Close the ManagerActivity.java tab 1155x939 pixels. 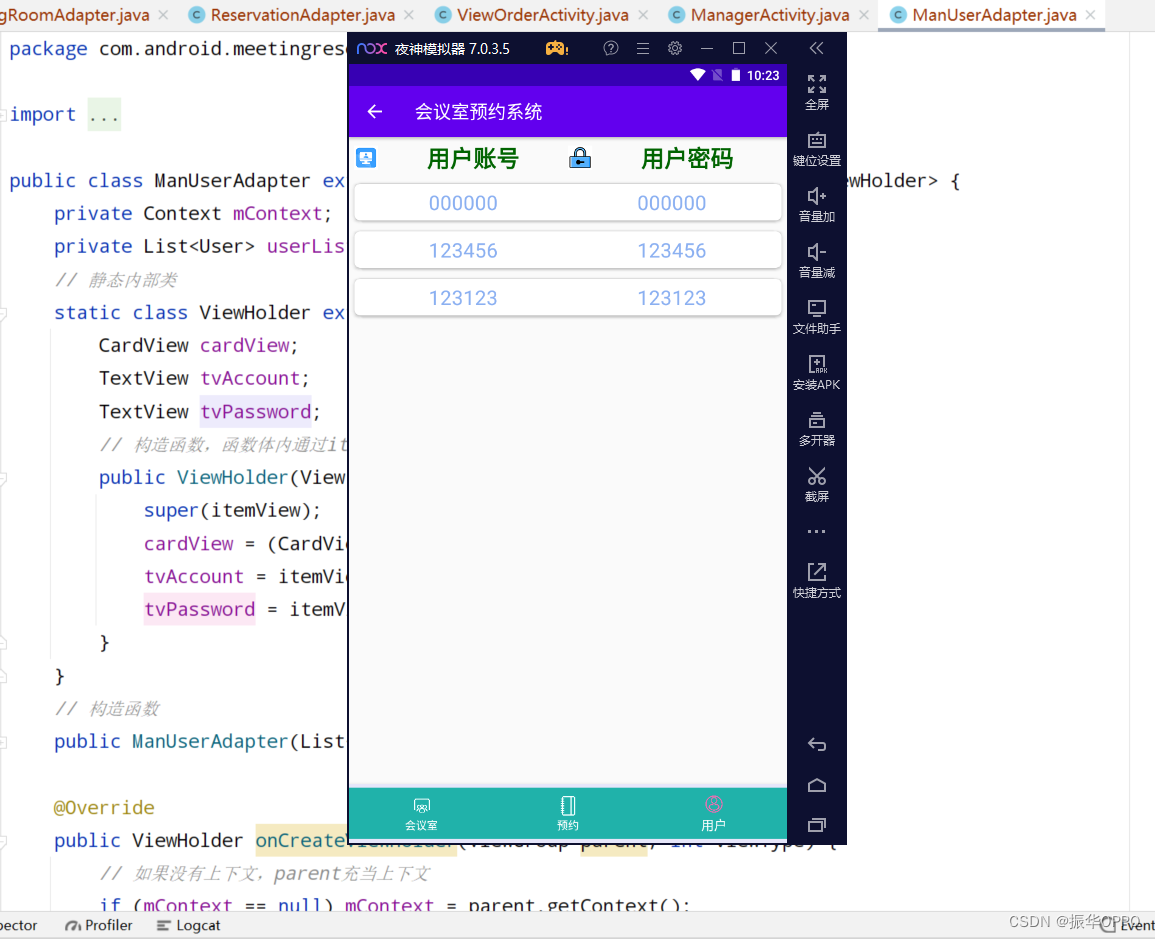[x=863, y=15]
